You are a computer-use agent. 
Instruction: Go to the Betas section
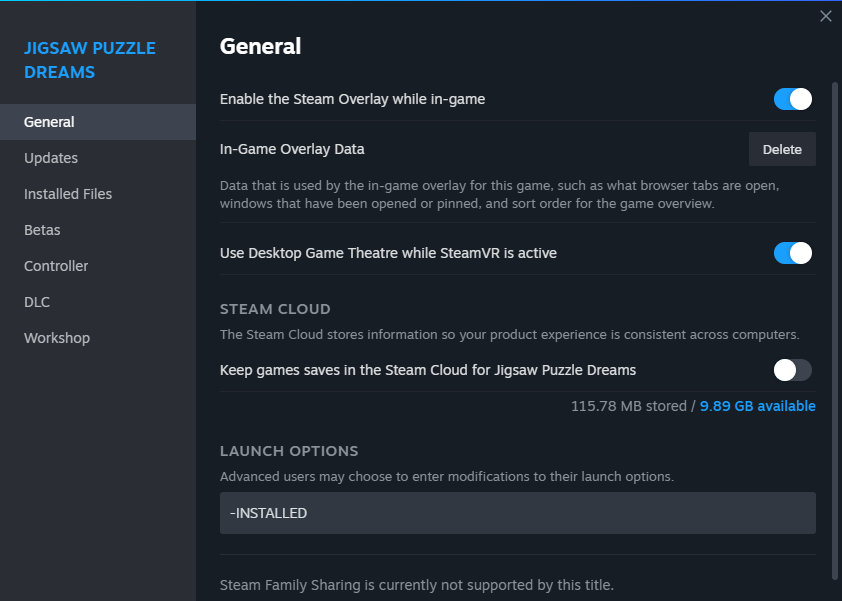coord(42,230)
